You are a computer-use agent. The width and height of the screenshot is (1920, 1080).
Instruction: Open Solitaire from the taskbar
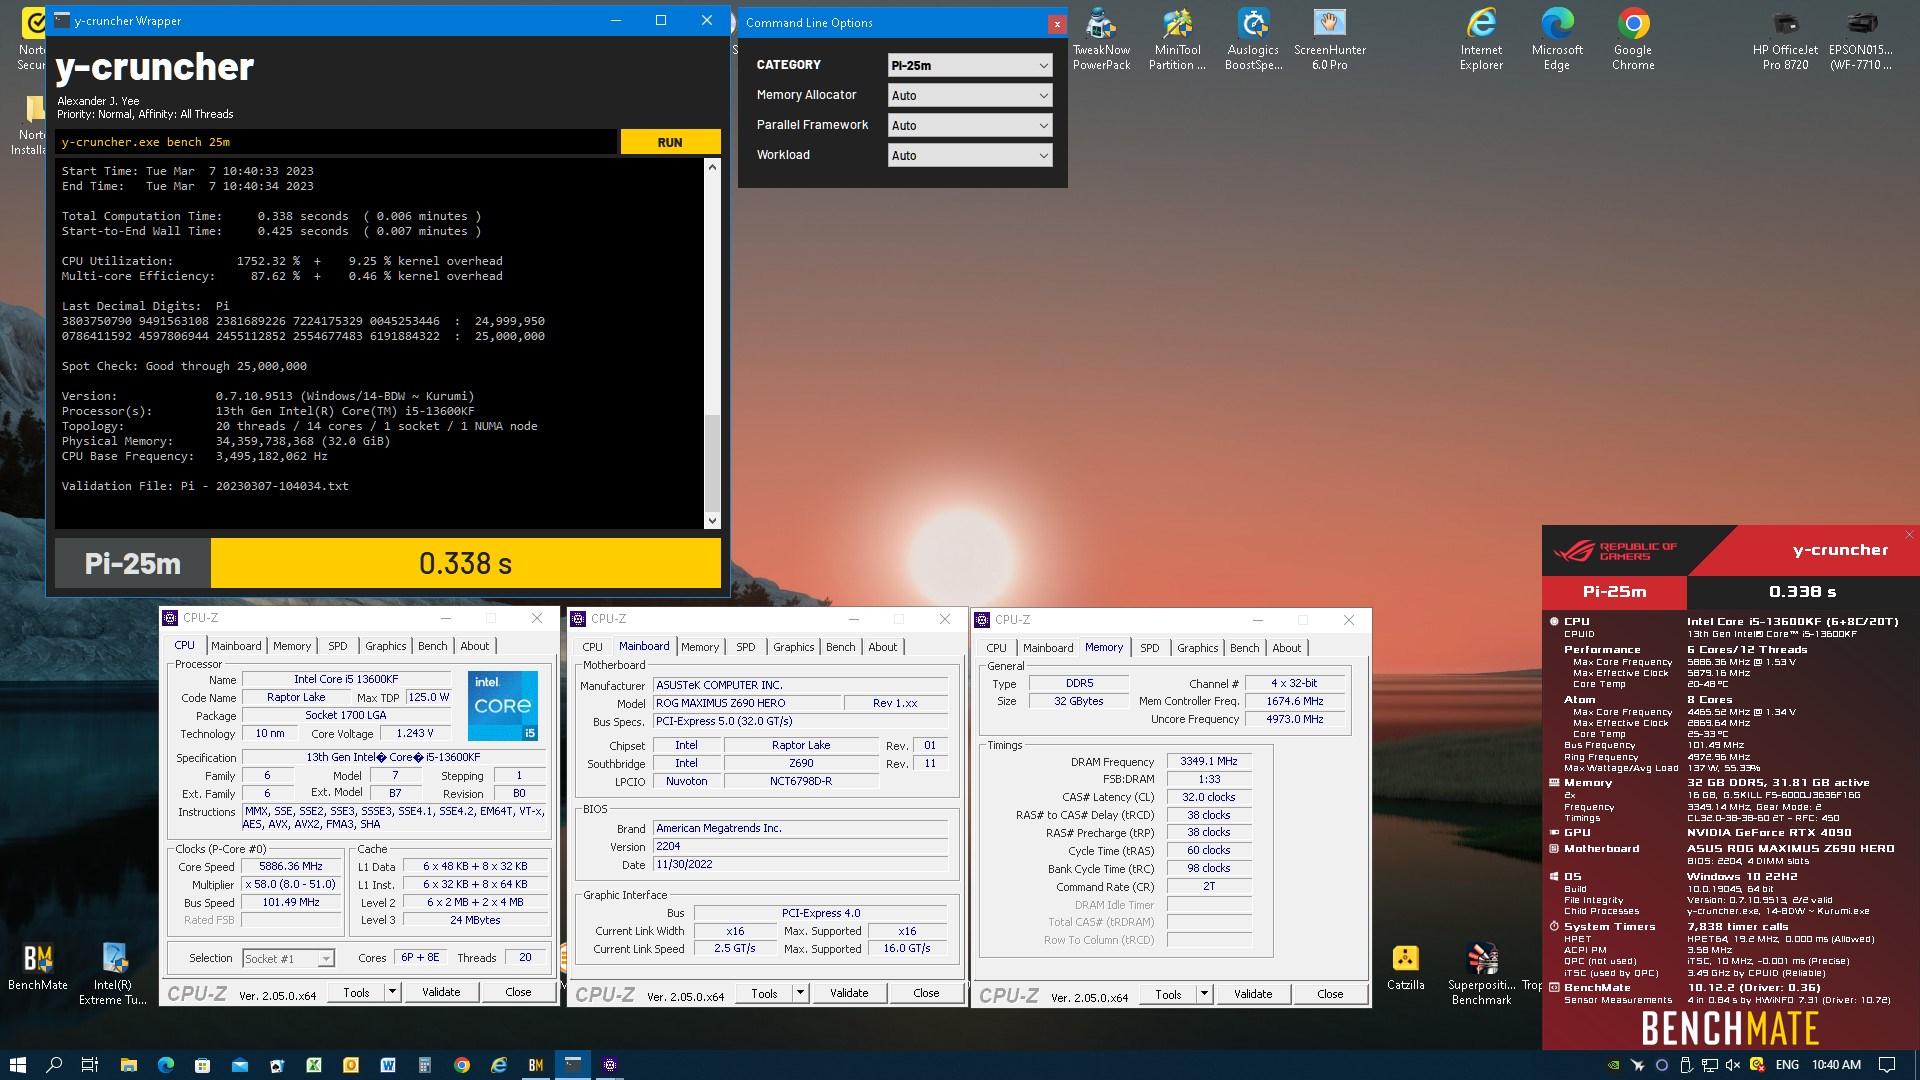[276, 1065]
